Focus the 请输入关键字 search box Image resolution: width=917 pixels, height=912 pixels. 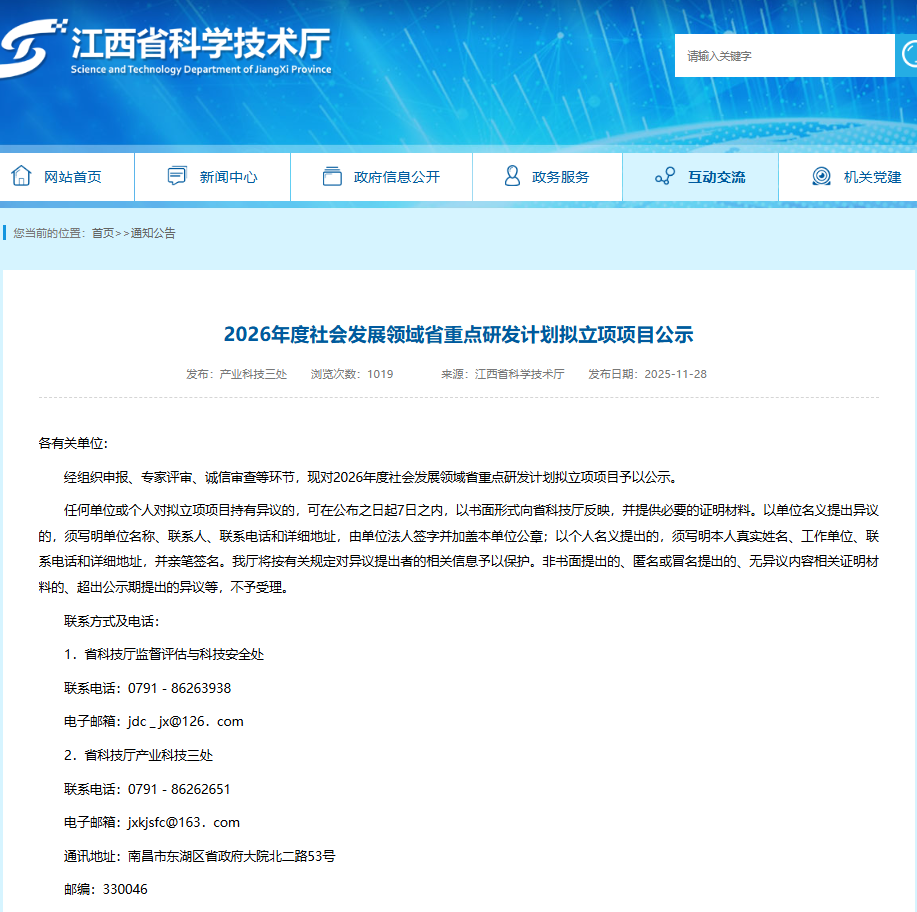(784, 56)
